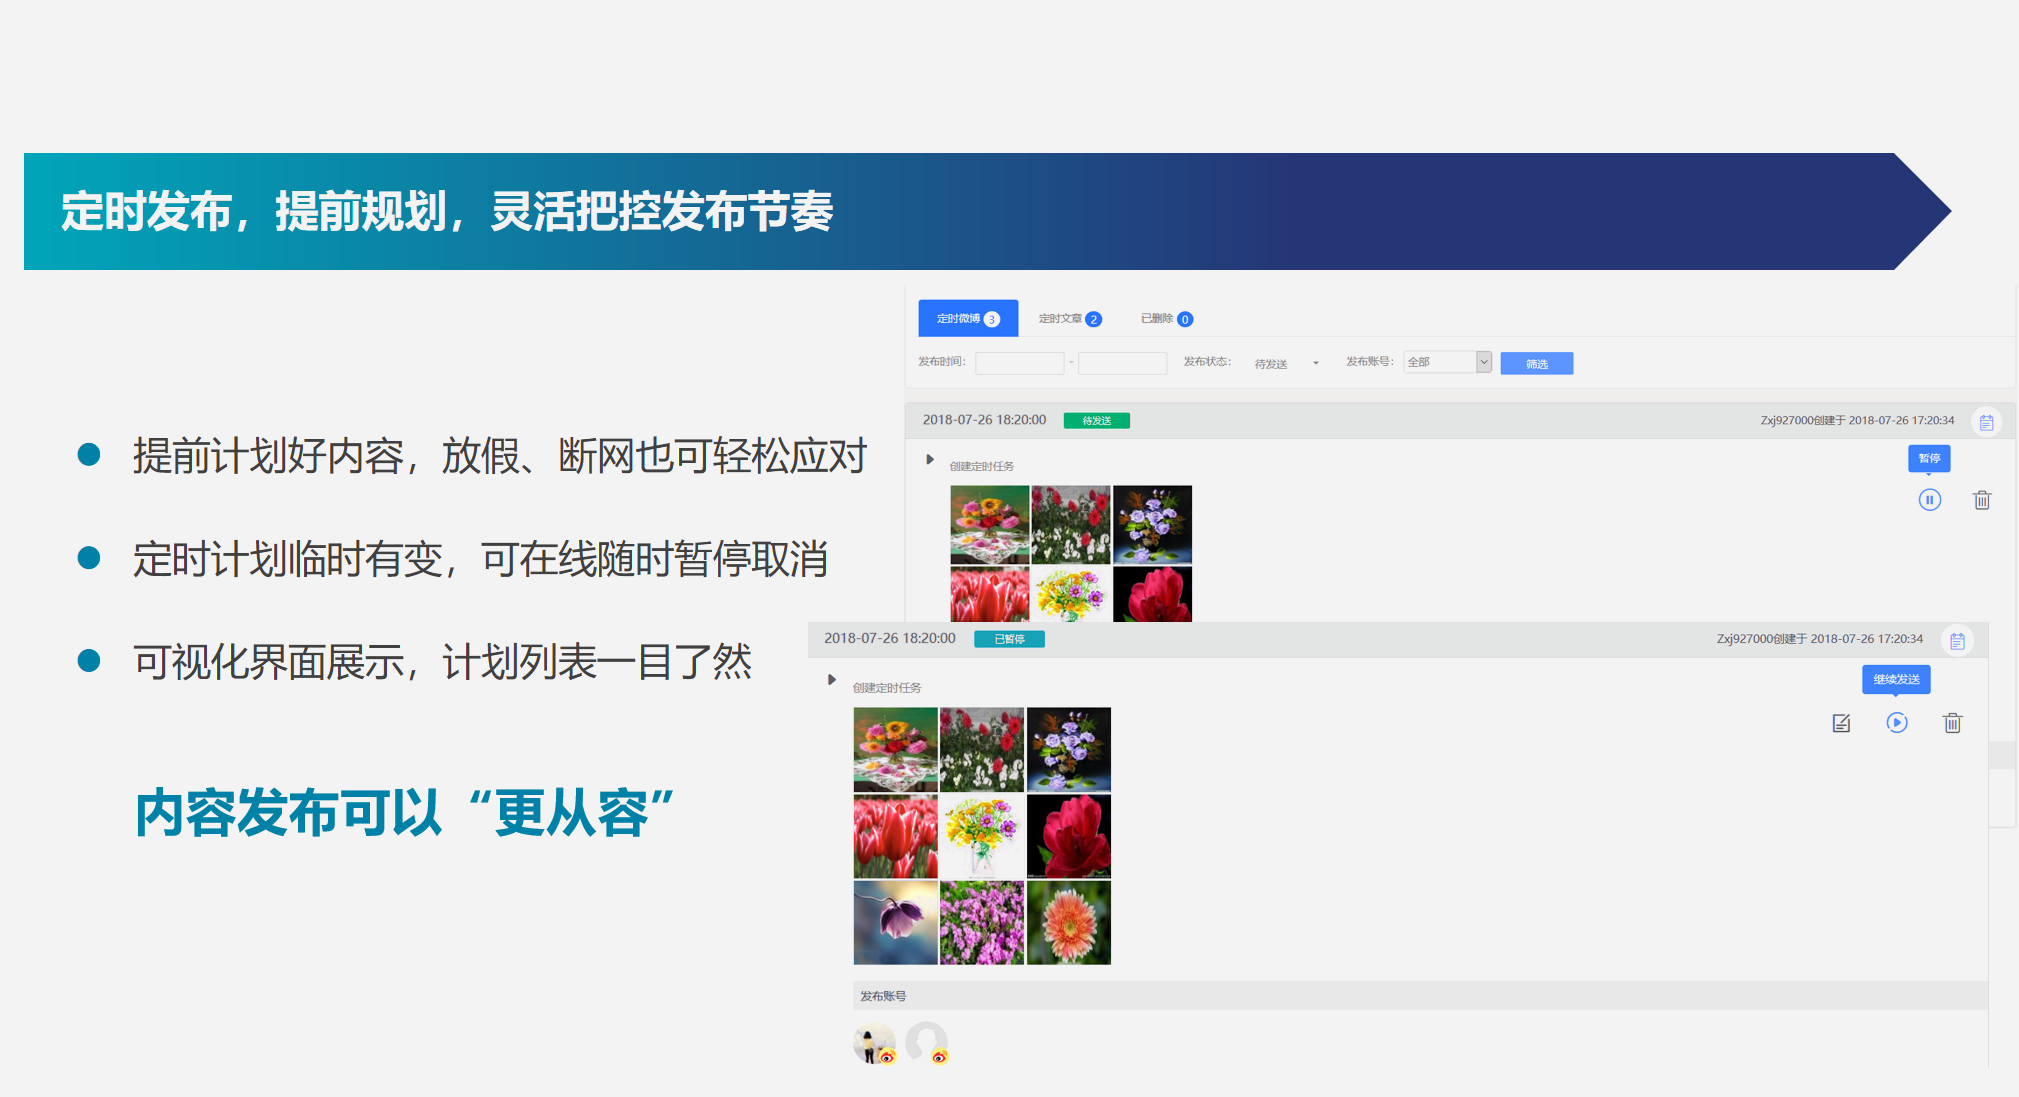Delete the pending task via trash icon

pyautogui.click(x=1982, y=500)
